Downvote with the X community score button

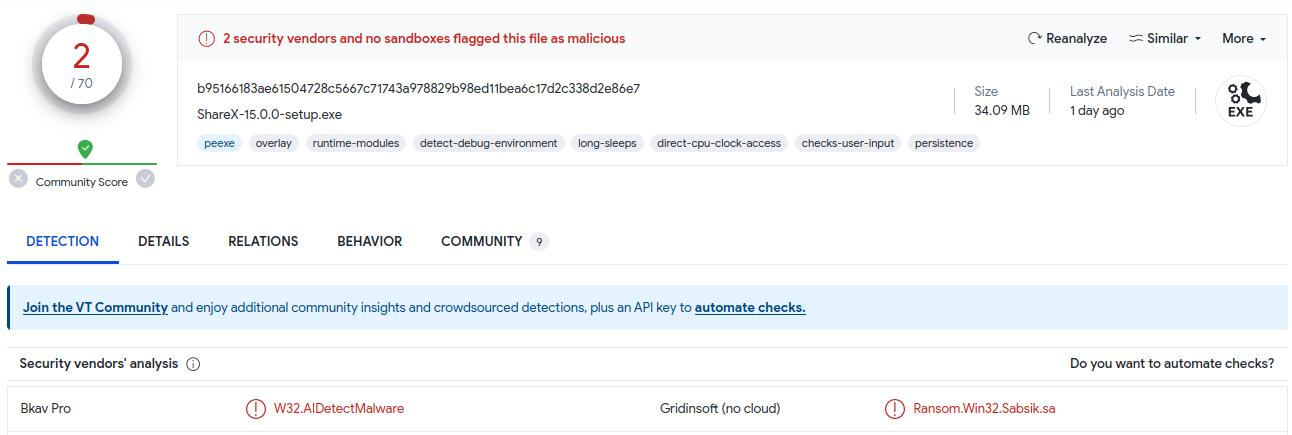(18, 179)
